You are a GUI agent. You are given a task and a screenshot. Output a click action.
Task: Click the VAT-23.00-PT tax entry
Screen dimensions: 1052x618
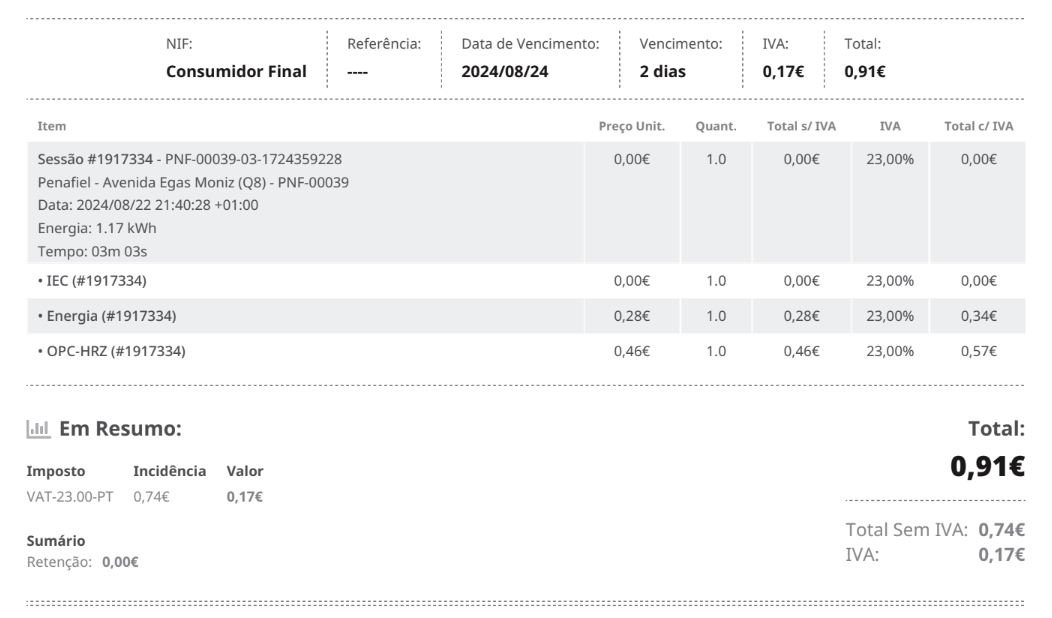tap(69, 496)
